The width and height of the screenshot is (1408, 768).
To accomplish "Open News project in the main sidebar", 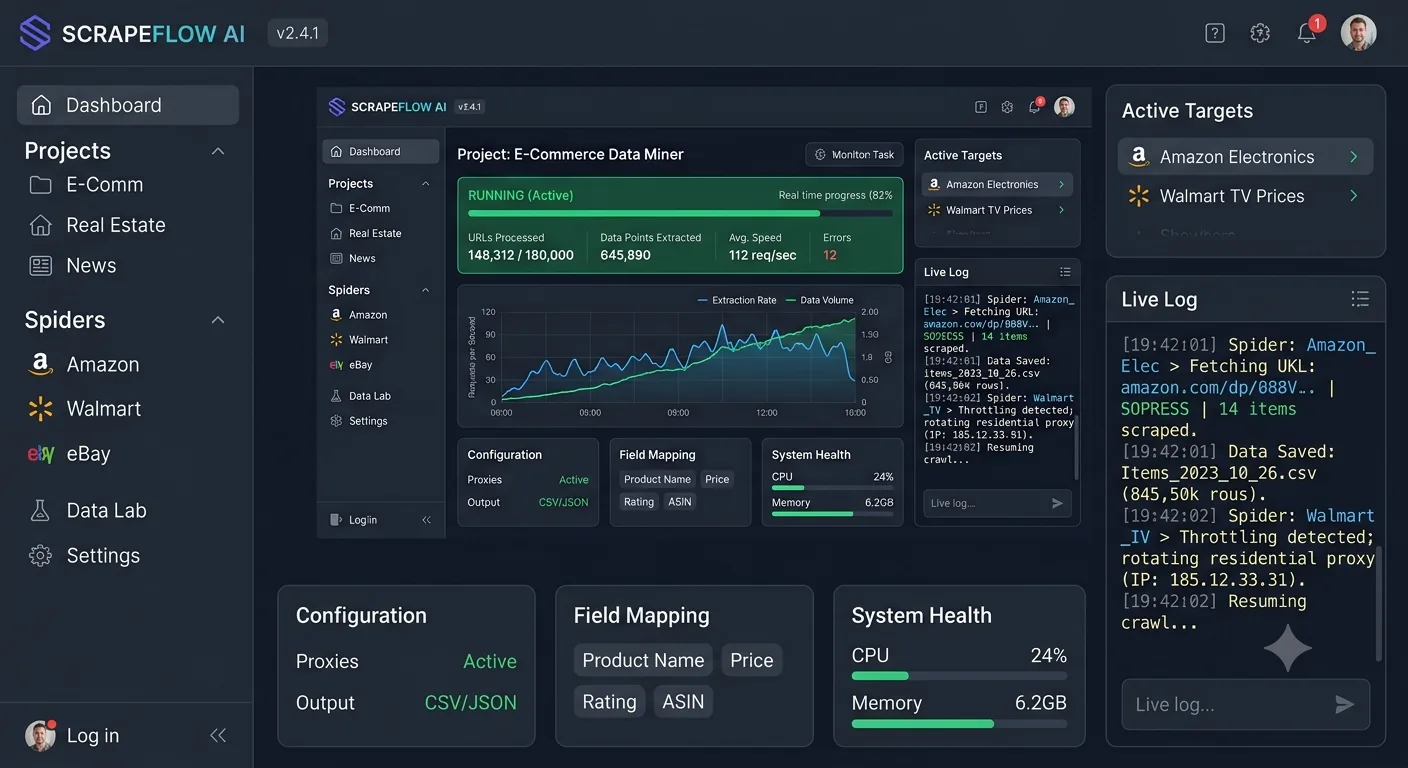I will click(x=72, y=265).
